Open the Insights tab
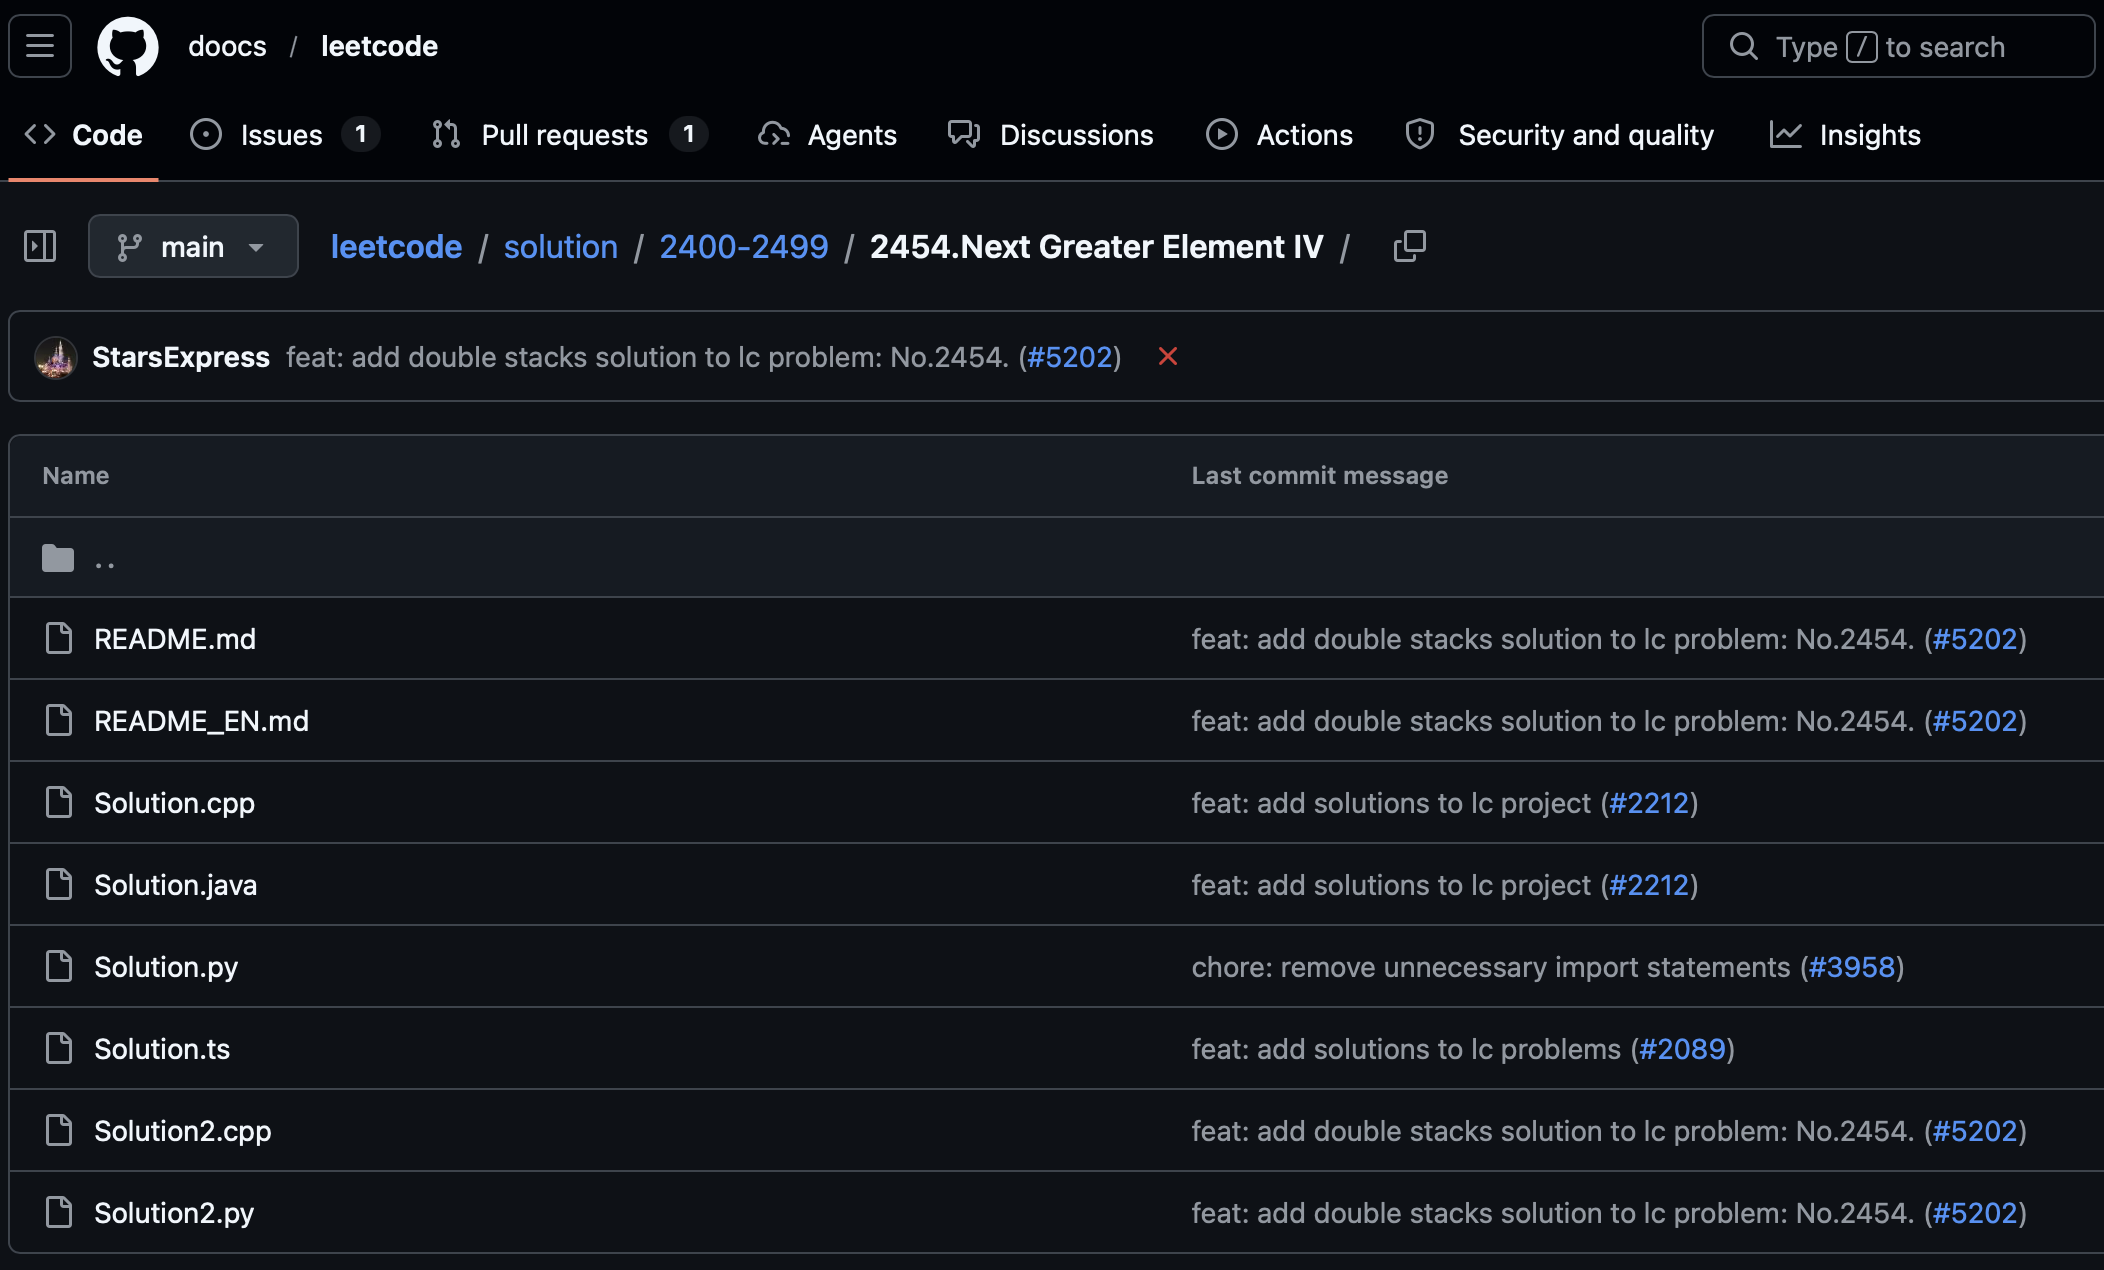 (x=1845, y=135)
